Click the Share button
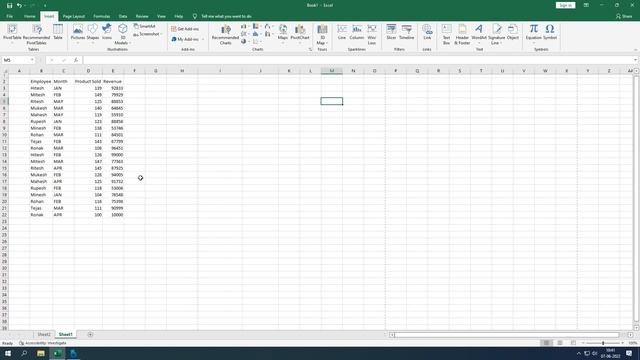640x360 pixels. [x=624, y=16]
